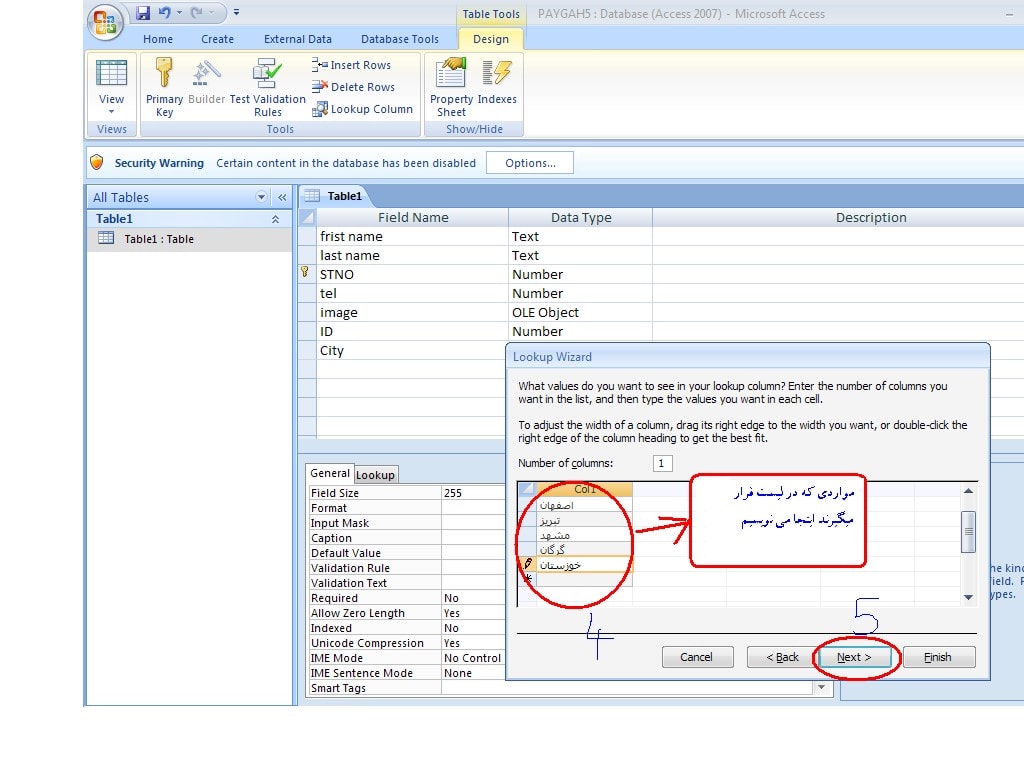Undo the last action
The image size is (1024, 768).
click(165, 12)
